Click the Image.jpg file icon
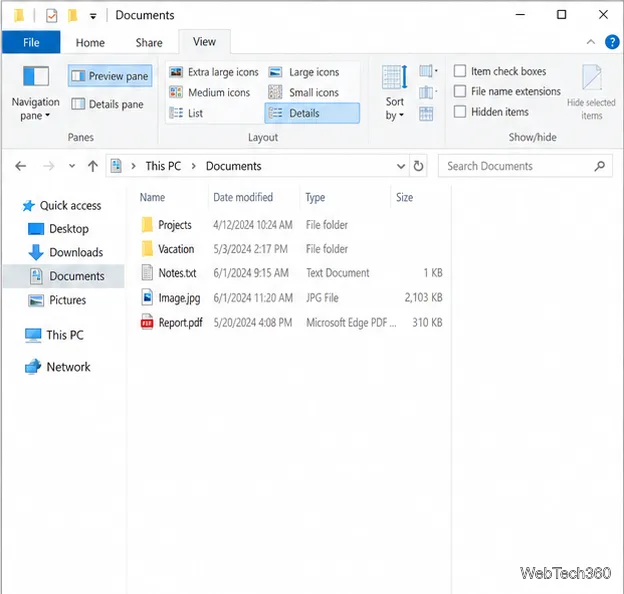Screen dimensions: 624x594 [147, 298]
